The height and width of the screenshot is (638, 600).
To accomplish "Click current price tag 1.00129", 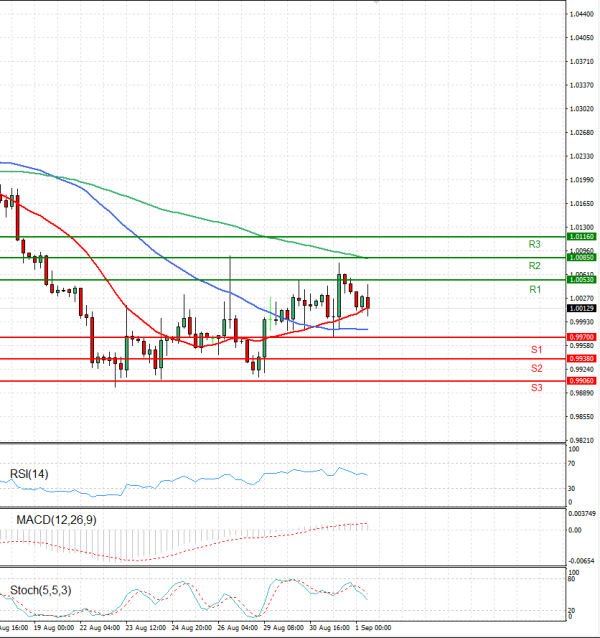I will (x=581, y=309).
